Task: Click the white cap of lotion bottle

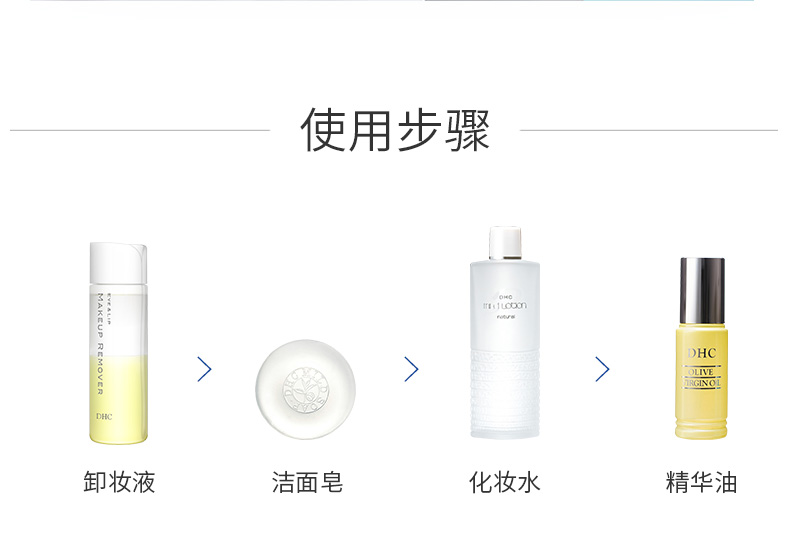Action: click(505, 242)
